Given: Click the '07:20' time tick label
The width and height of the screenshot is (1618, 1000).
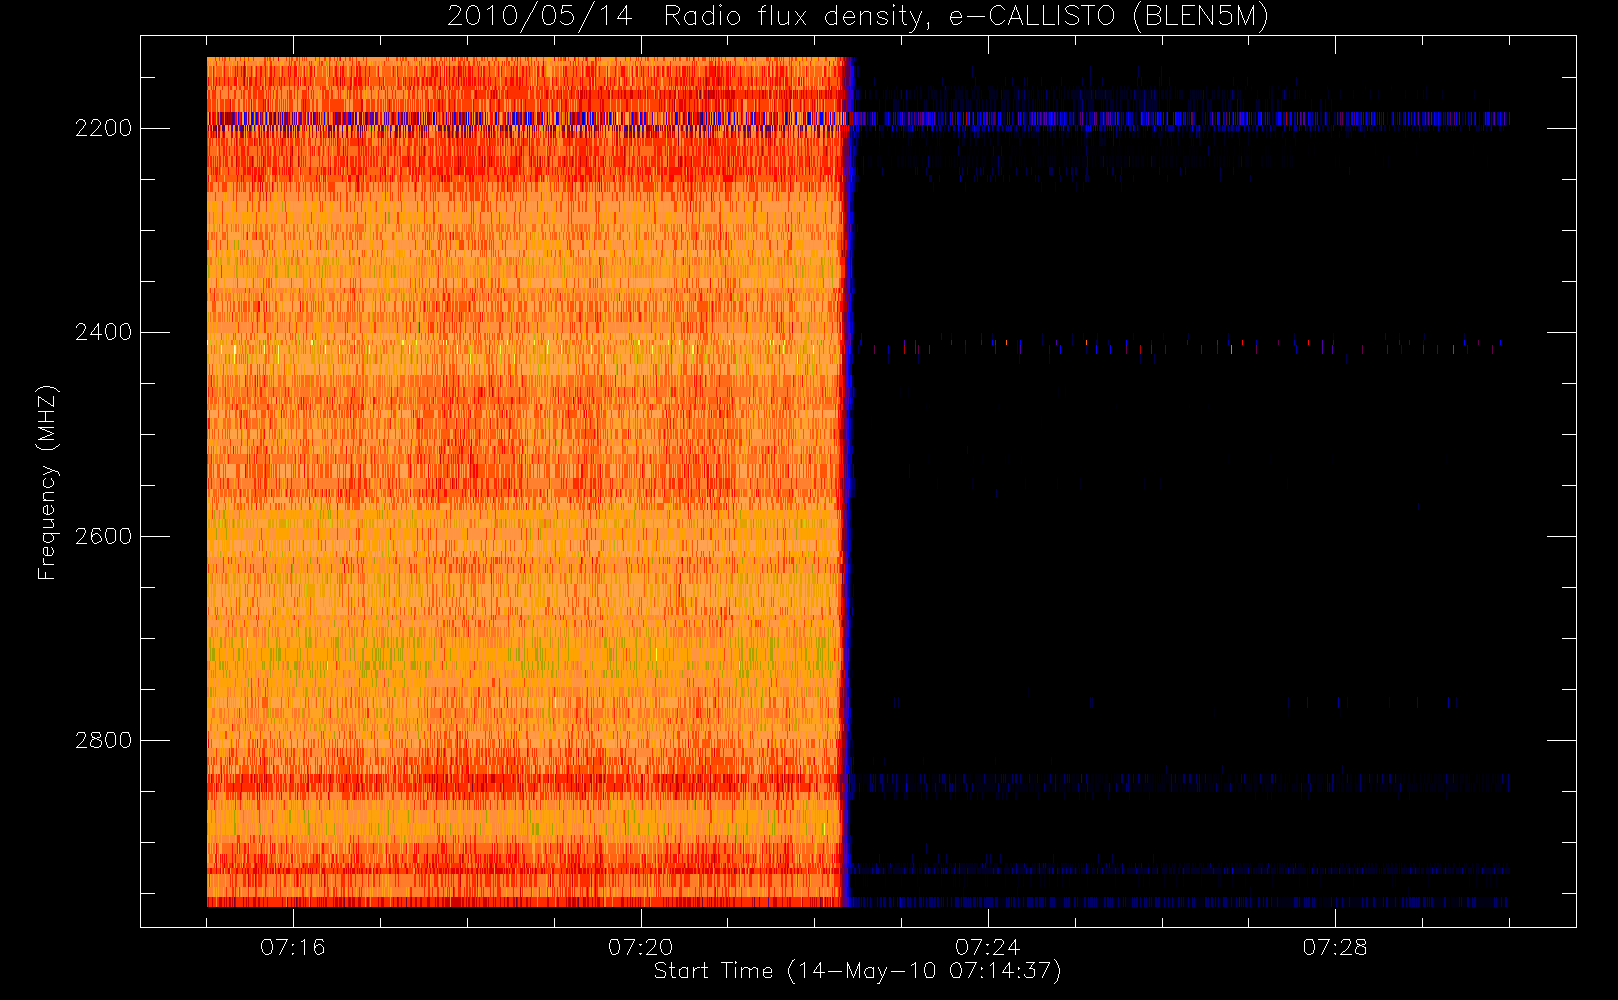Looking at the screenshot, I should [640, 947].
